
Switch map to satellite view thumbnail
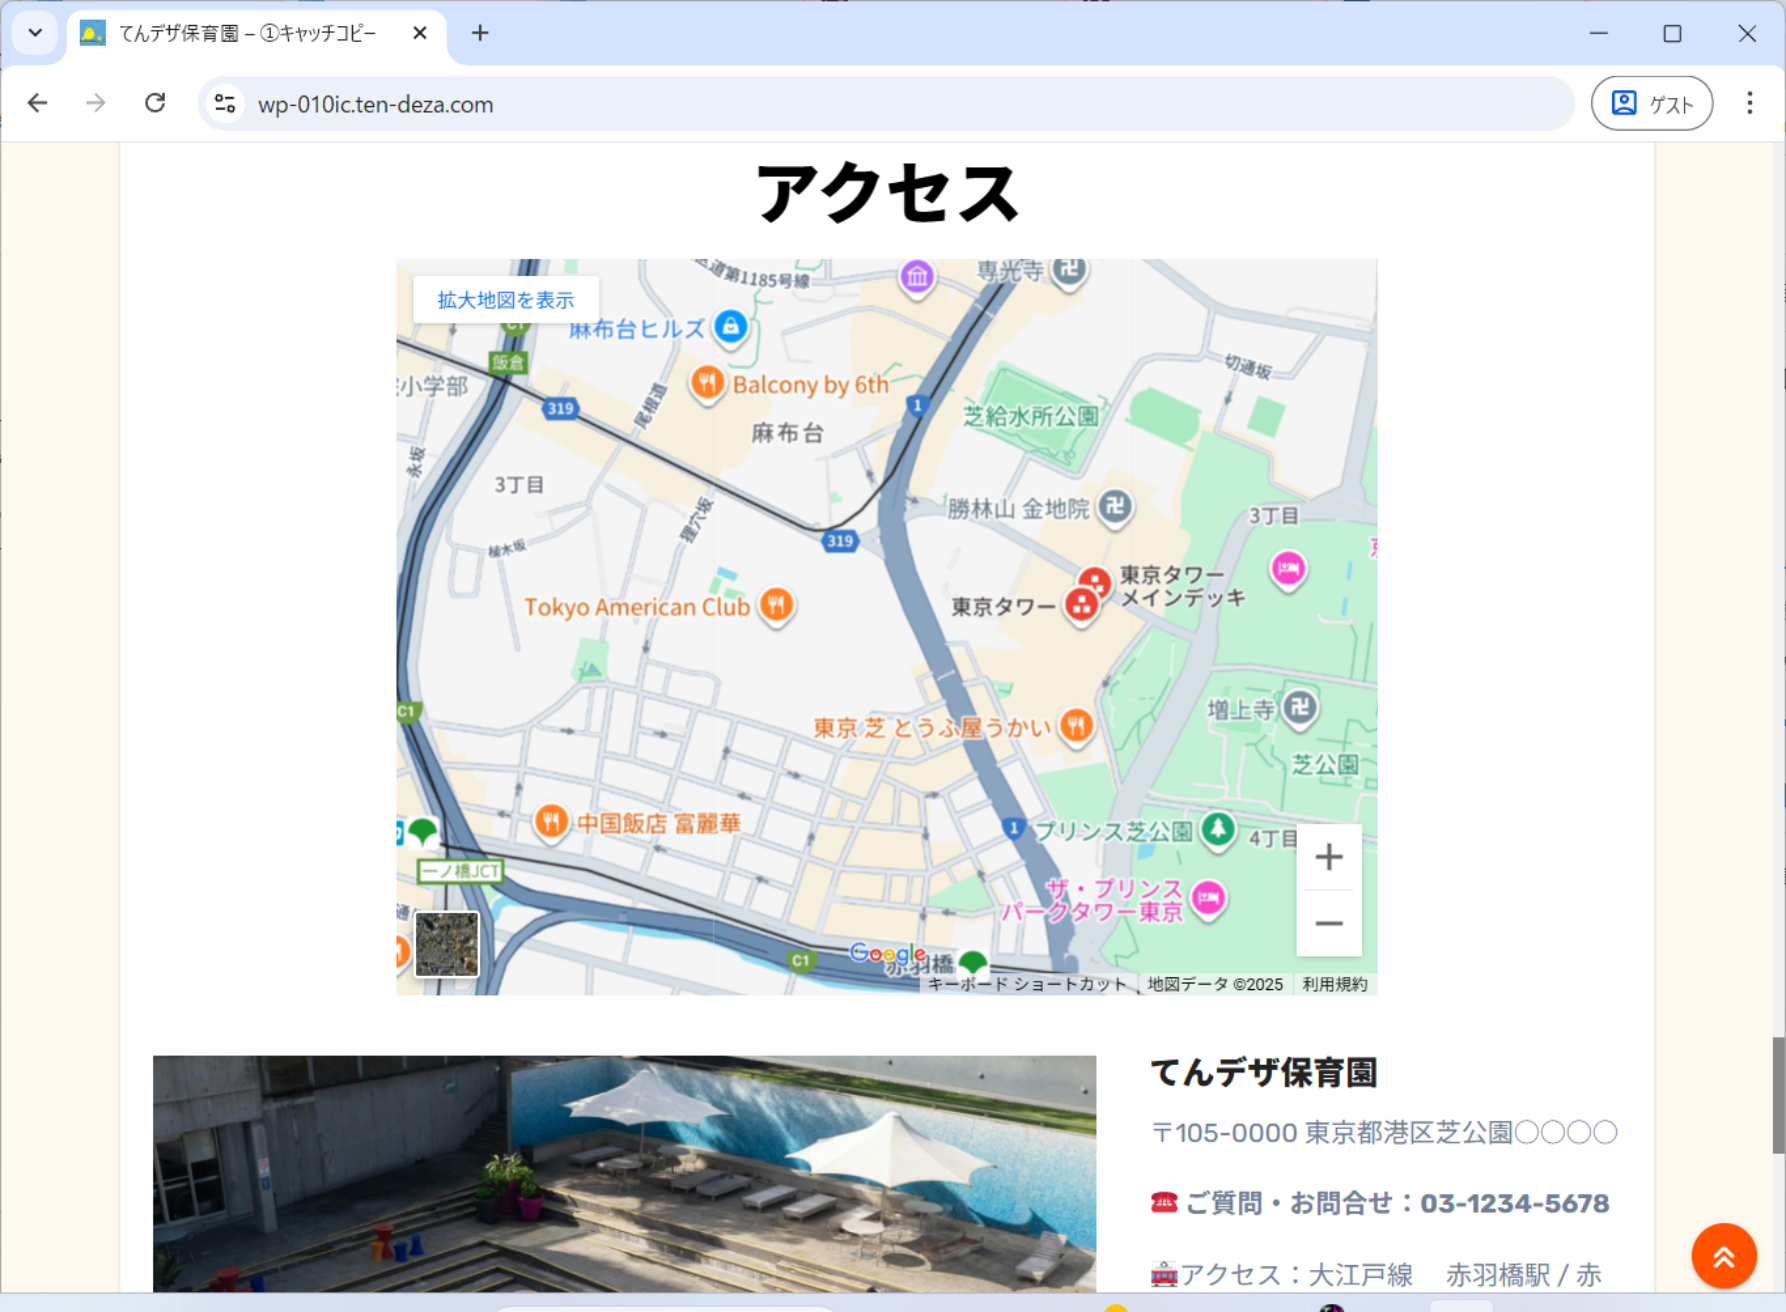447,944
